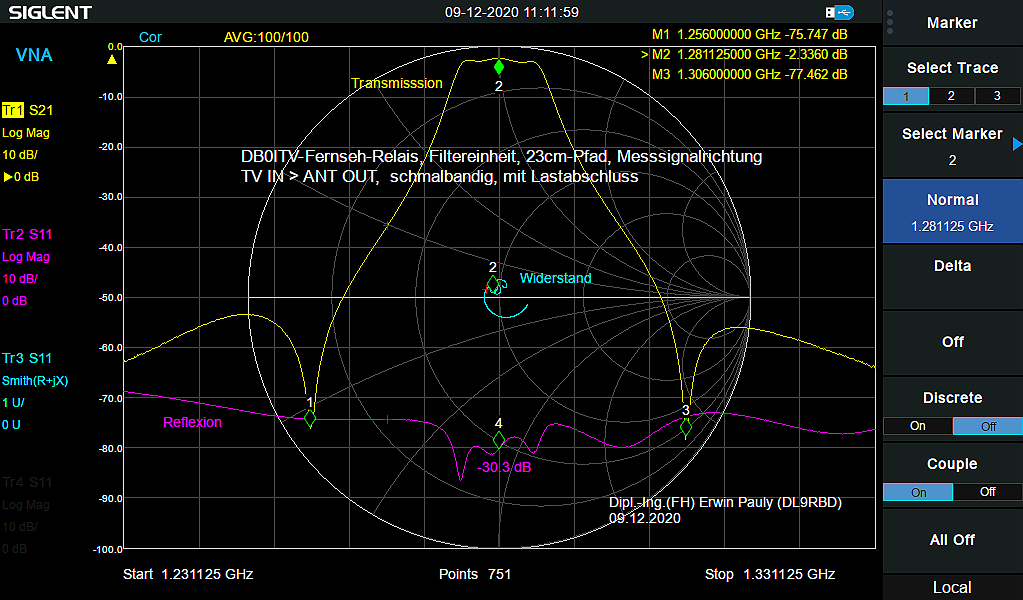Select green marker 3 diamond on the right notch
Screen dimensions: 1023x600
click(686, 427)
